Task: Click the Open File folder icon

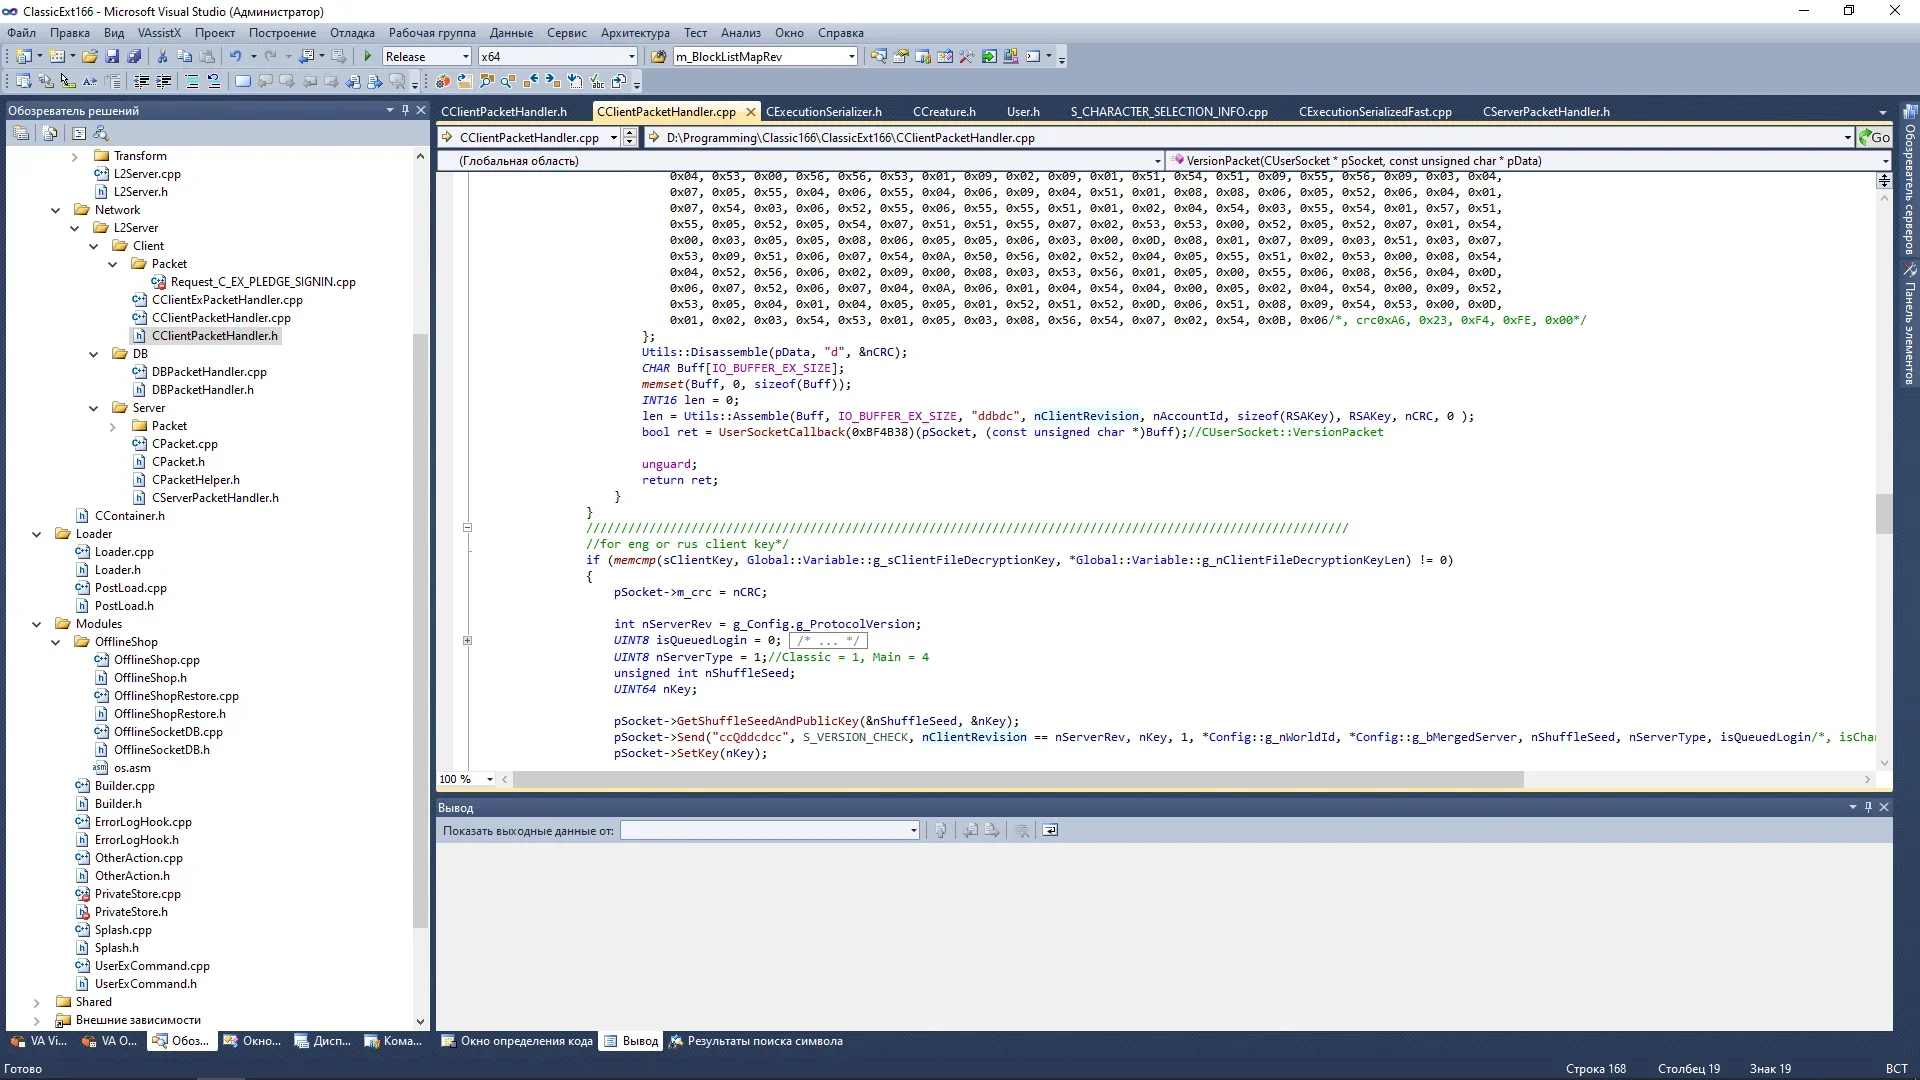Action: (x=90, y=57)
